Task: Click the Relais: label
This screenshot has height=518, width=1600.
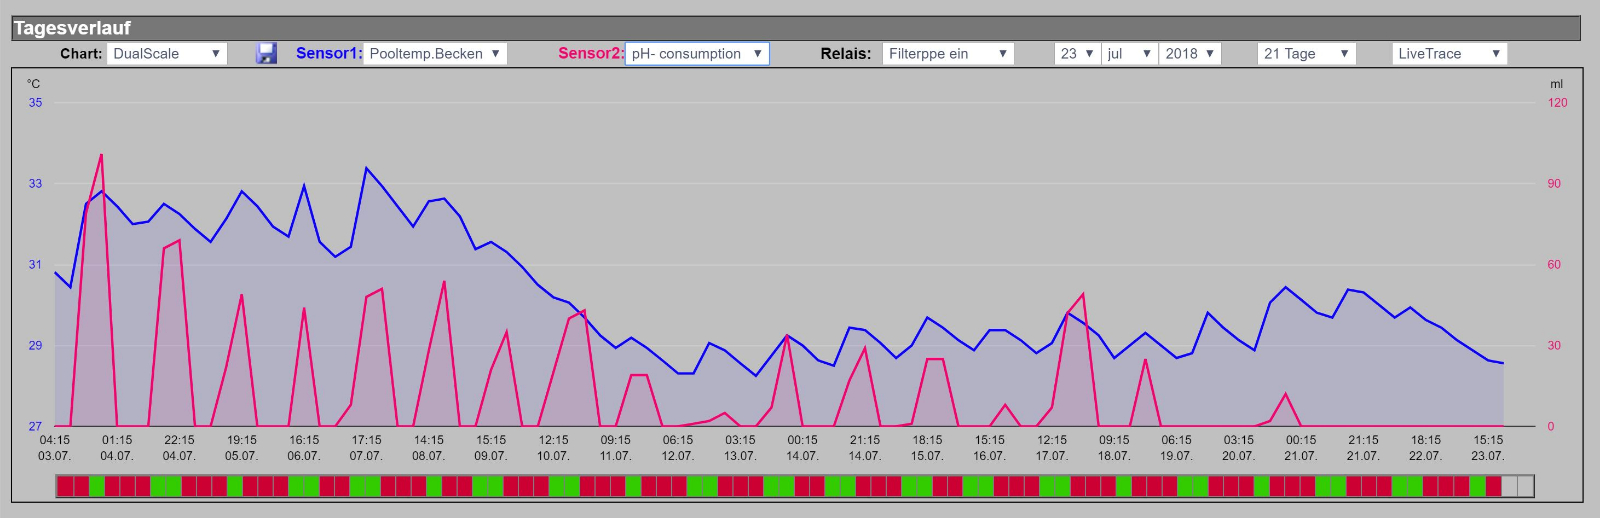Action: point(846,54)
